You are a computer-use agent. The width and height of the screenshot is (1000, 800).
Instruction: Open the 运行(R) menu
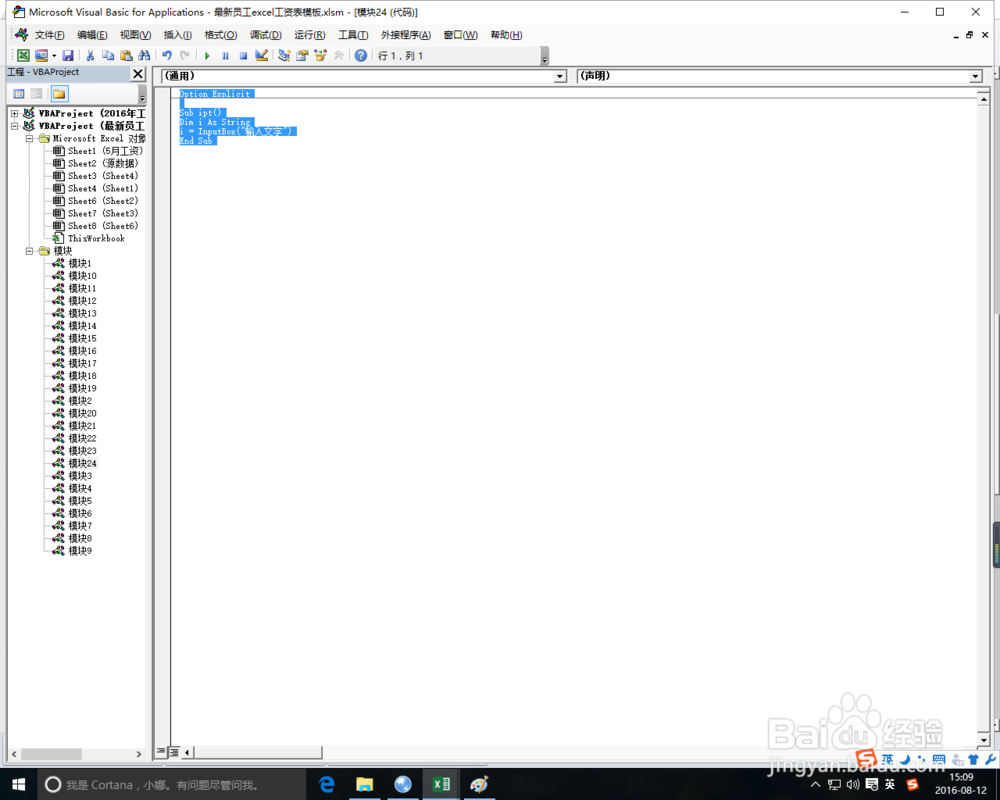click(x=309, y=35)
